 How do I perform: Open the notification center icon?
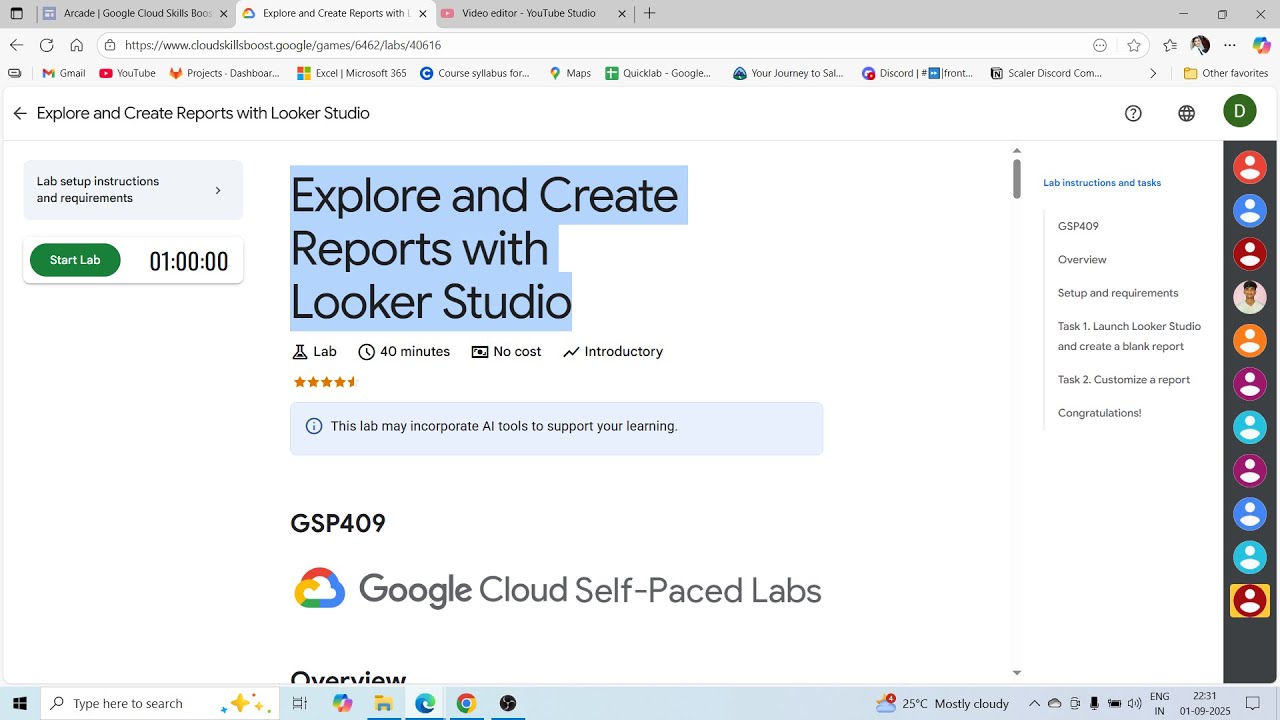pyautogui.click(x=1253, y=703)
